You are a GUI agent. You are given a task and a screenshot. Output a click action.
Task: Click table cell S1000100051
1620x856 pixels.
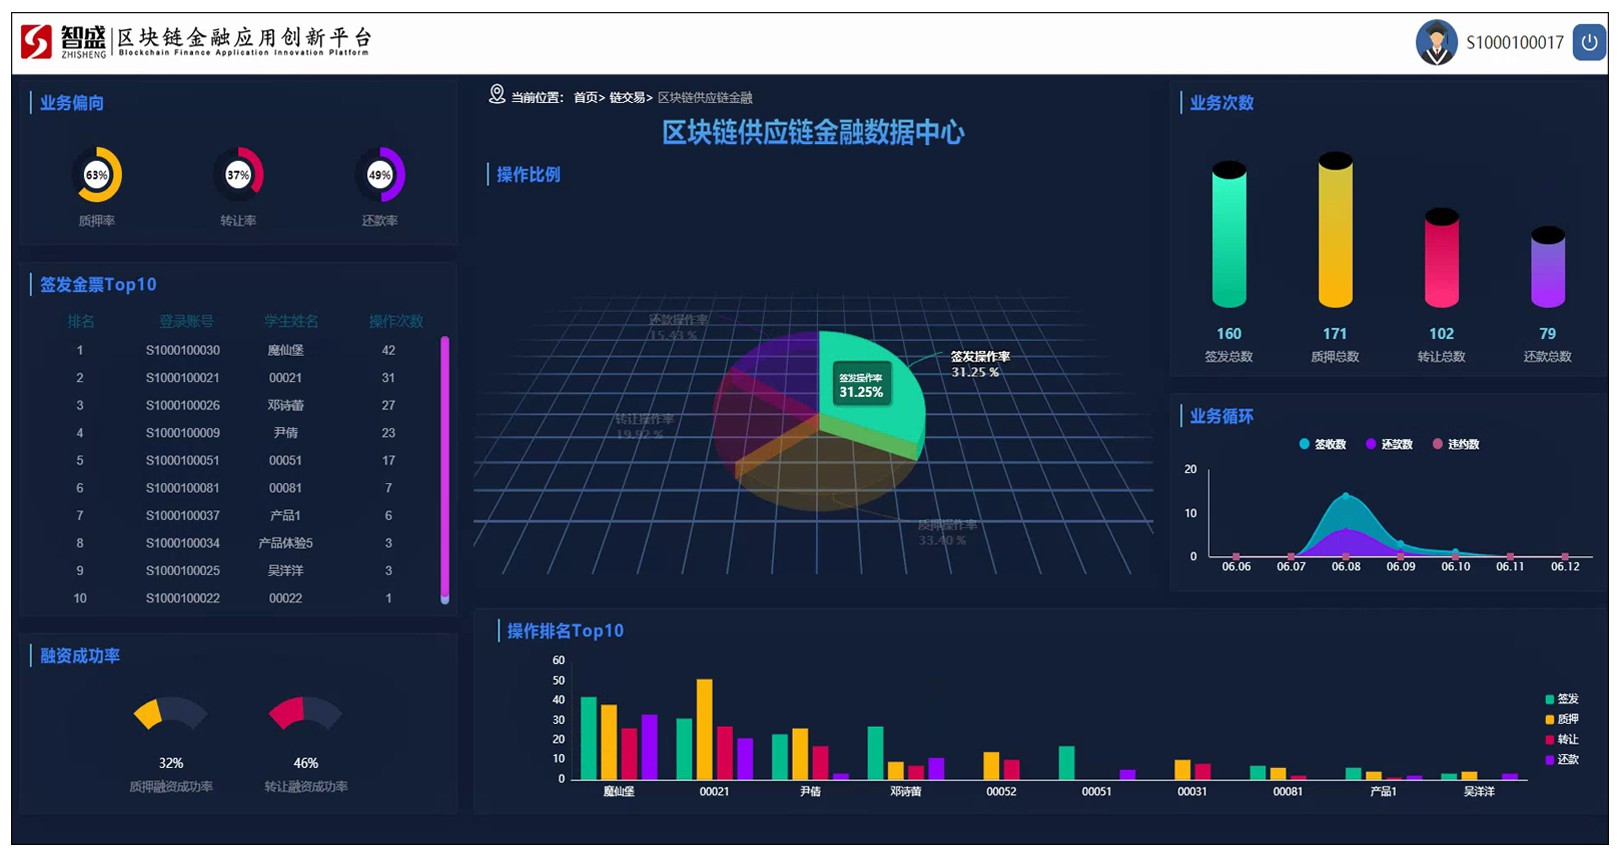(x=183, y=460)
